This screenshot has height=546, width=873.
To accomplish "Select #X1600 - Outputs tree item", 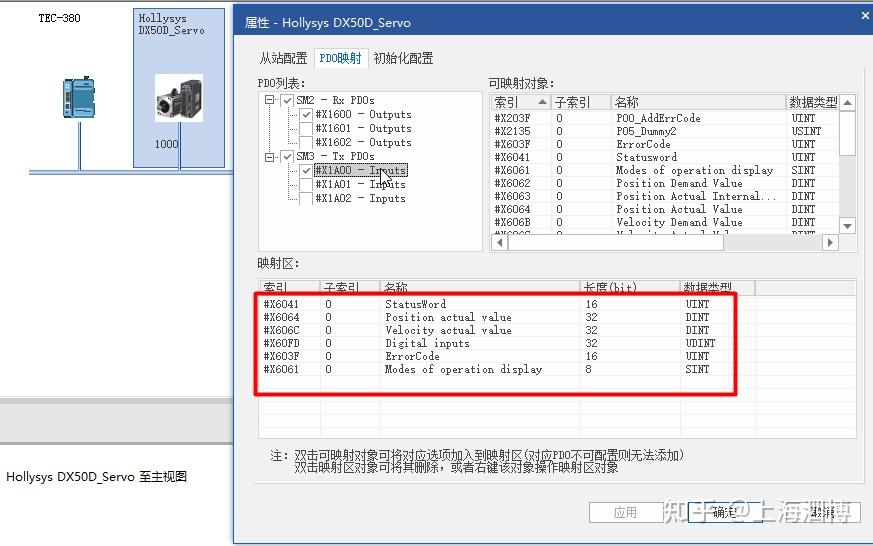I will point(363,115).
